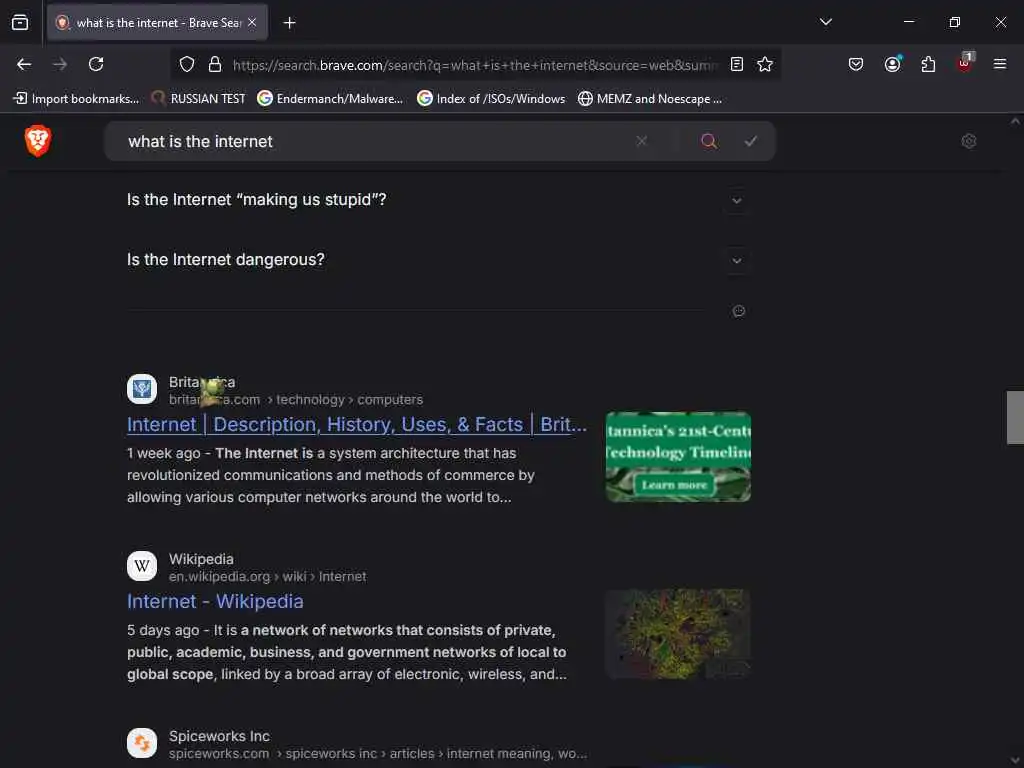Click the Spiceworks favicon

pyautogui.click(x=142, y=743)
